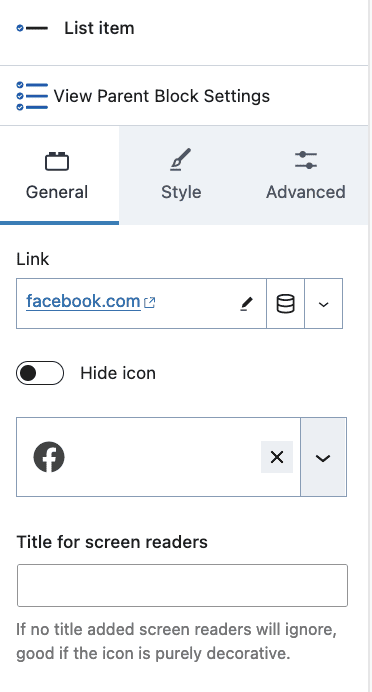Click the List item block icon

click(x=32, y=28)
